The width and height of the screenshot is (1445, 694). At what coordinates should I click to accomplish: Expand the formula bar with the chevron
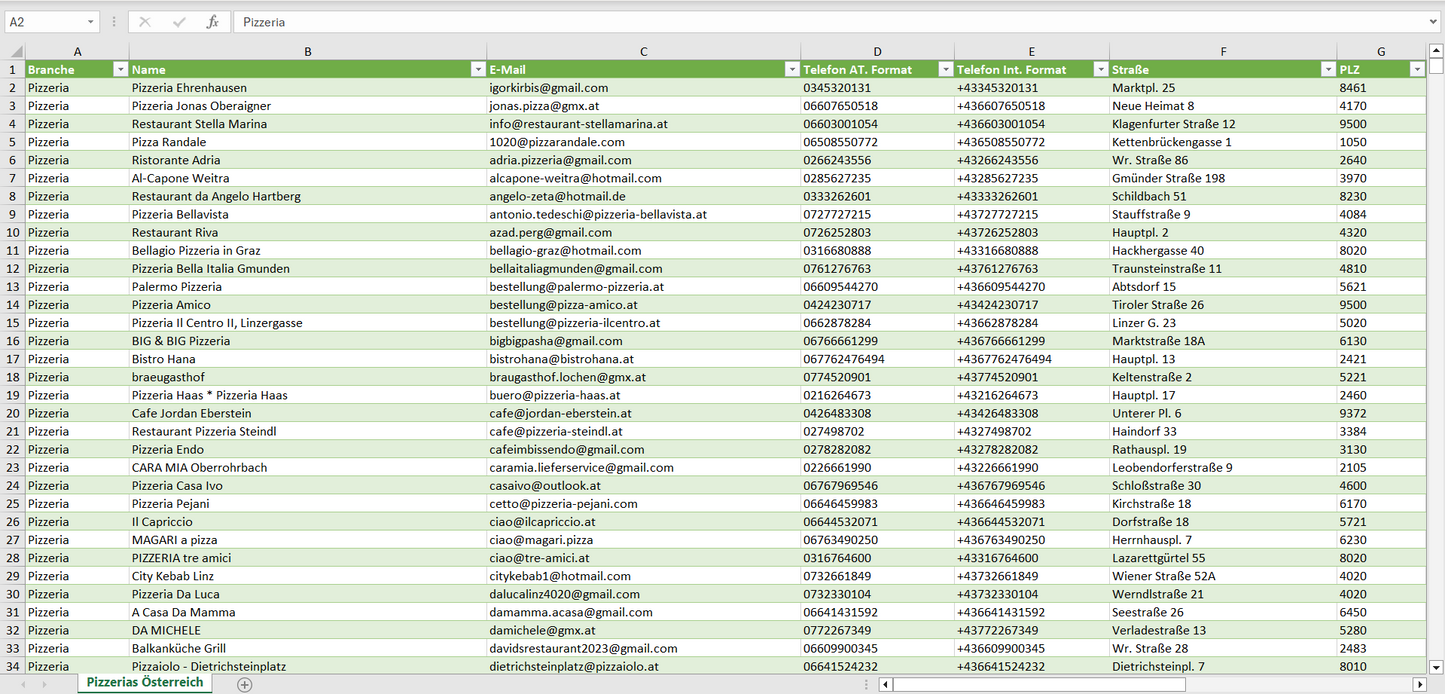[1434, 22]
